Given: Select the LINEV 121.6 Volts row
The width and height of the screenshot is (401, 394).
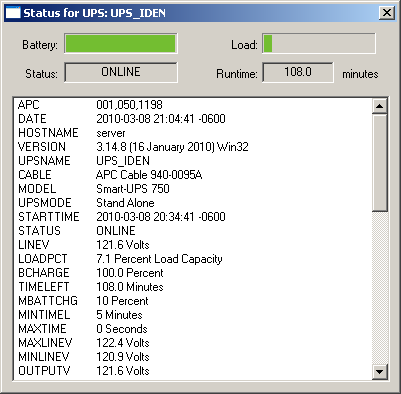Looking at the screenshot, I should [193, 245].
